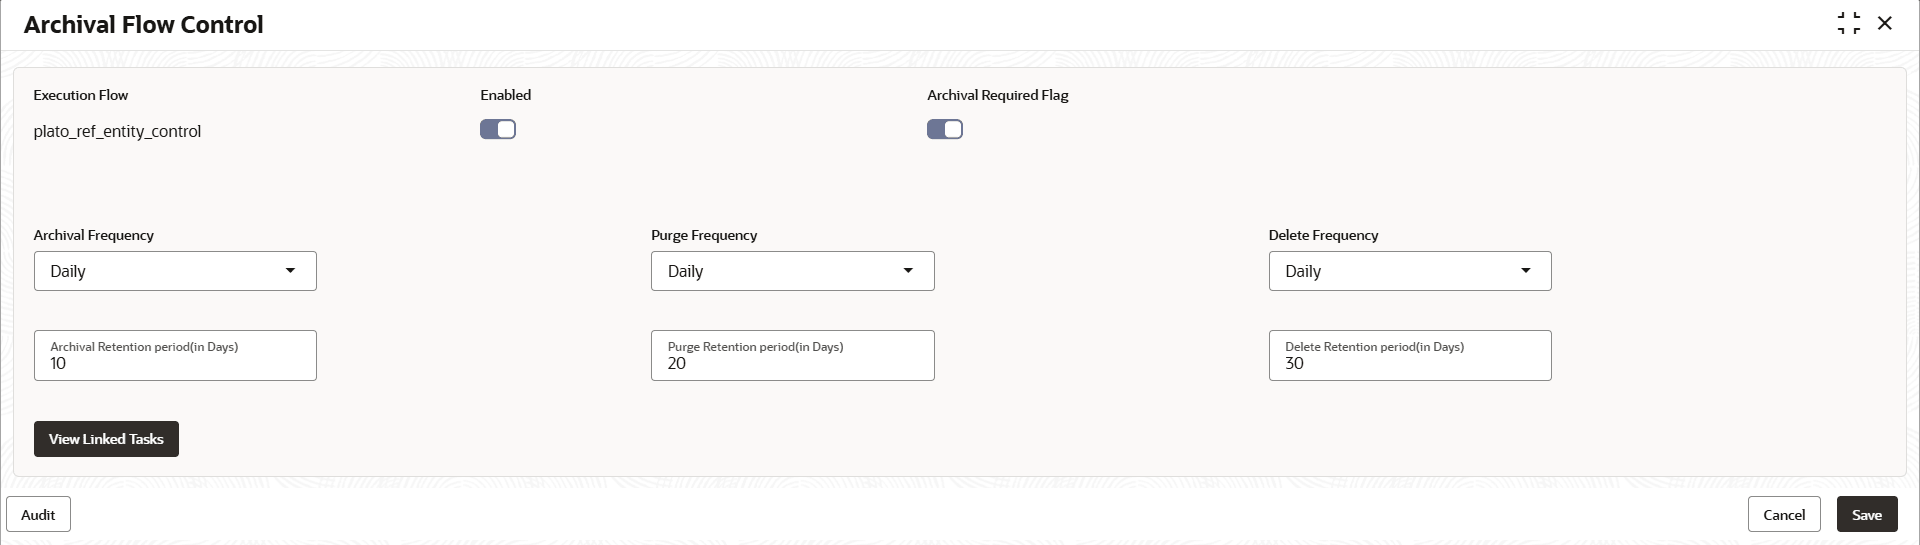
Task: Click the plato_ref_entity_control execution flow text
Action: [117, 131]
